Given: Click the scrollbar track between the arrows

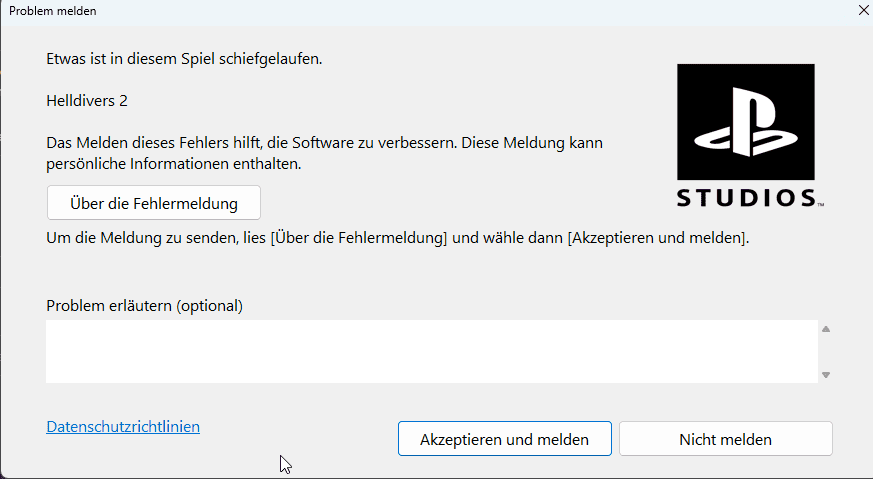Looking at the screenshot, I should [x=826, y=352].
